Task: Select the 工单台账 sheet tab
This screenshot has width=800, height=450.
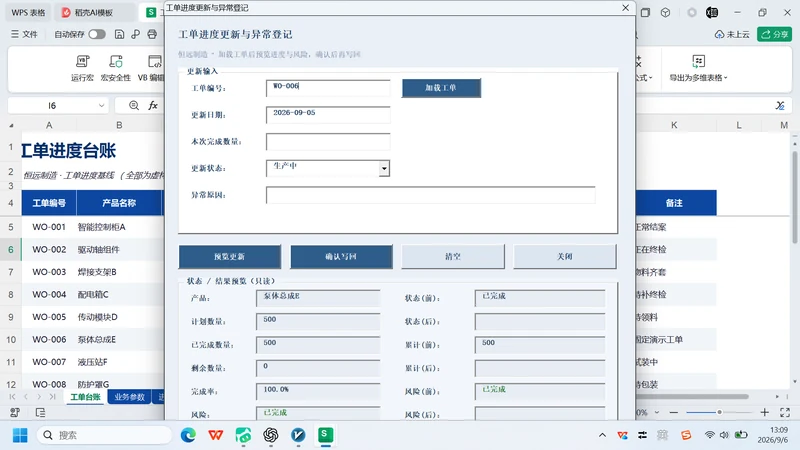Action: [x=85, y=397]
